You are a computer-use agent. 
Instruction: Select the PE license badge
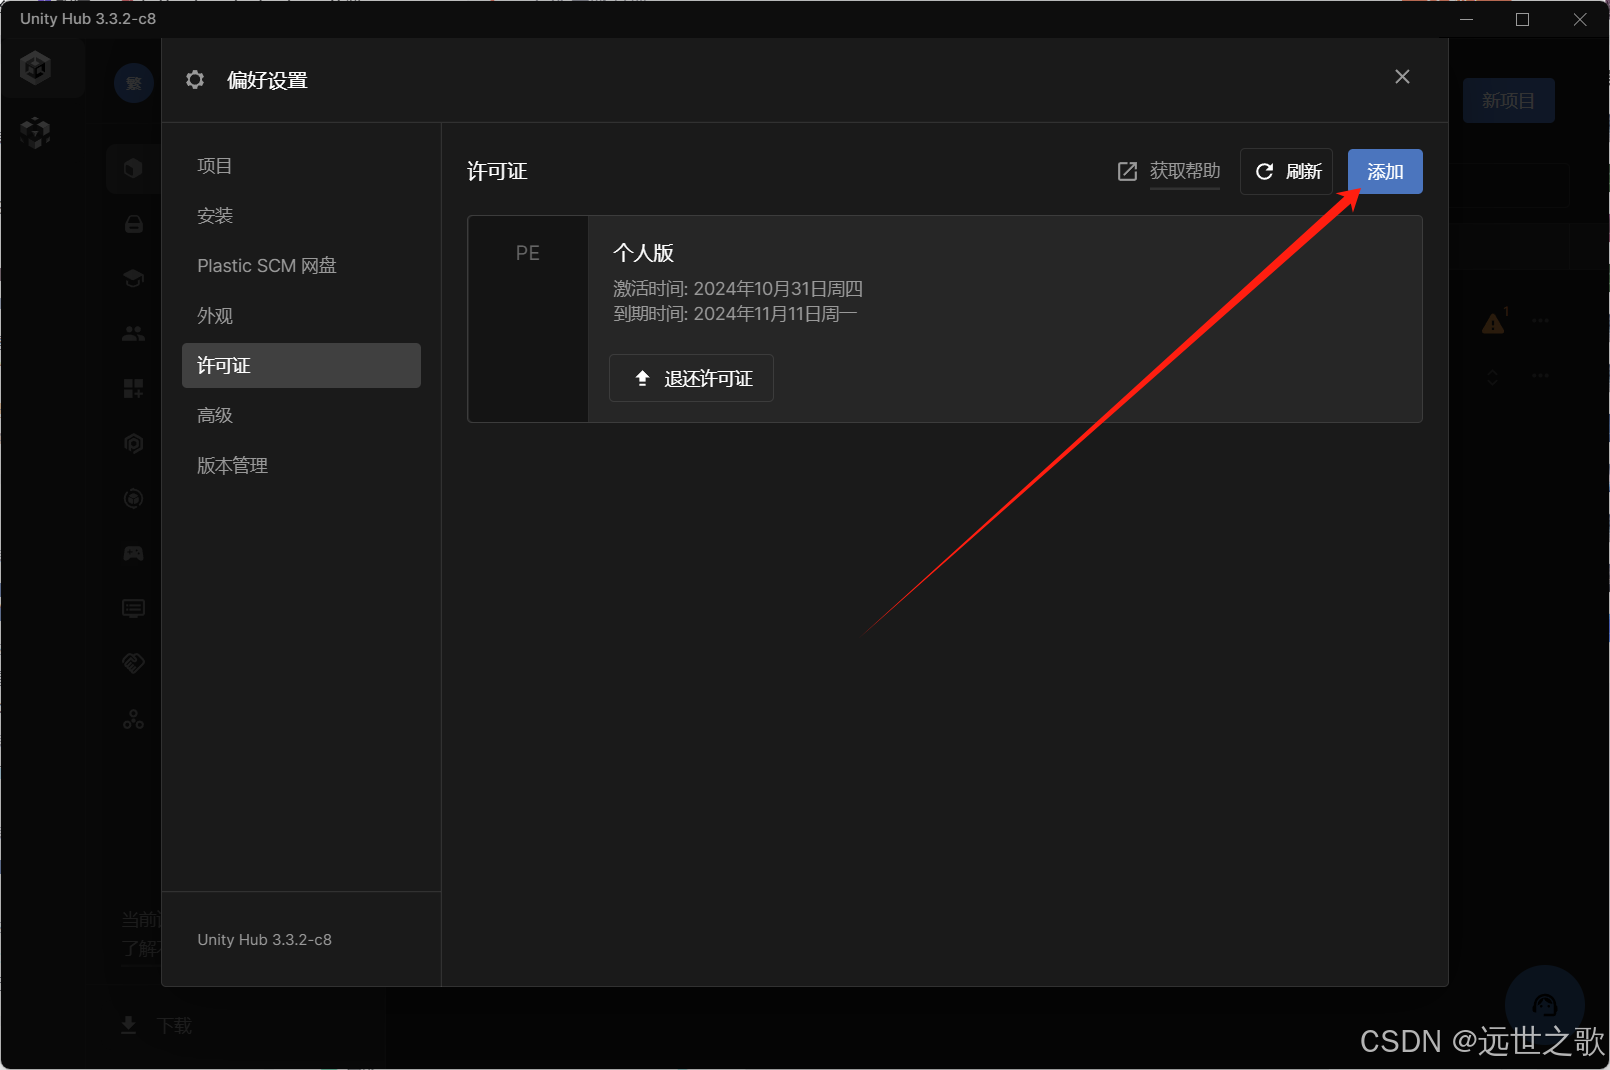[x=528, y=253]
